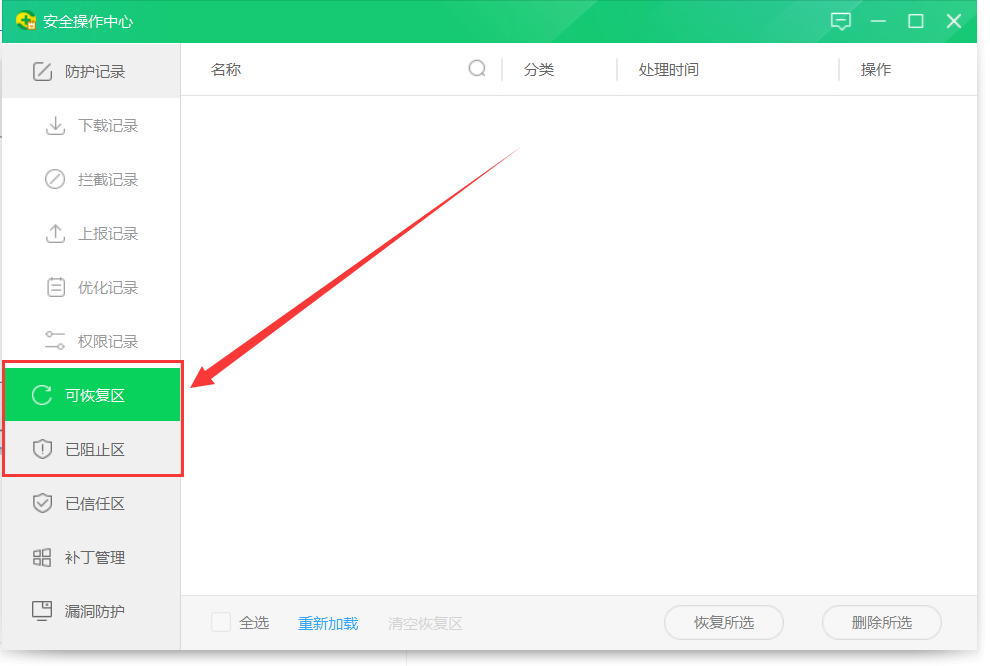Click the 上报记录 upload icon
Image resolution: width=990 pixels, height=666 pixels.
55,234
